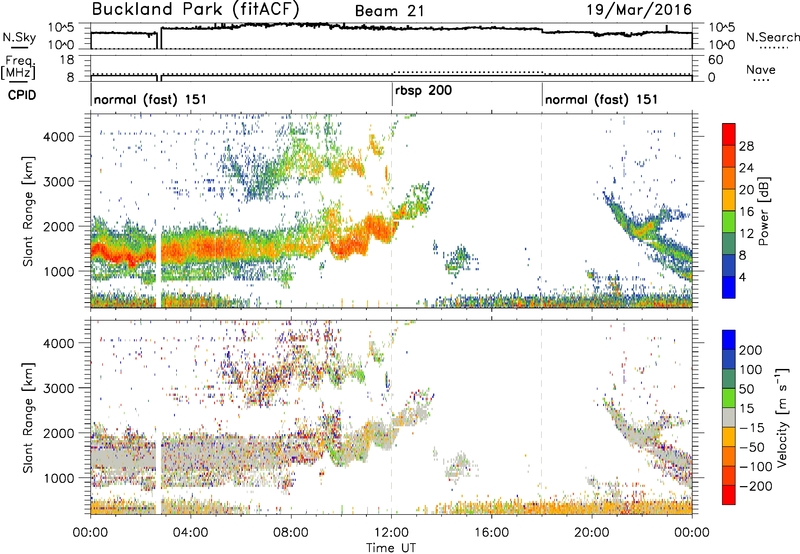This screenshot has height=554, width=800.
Task: Click the second 'normal (fast) 151' label after 18:00
Action: (601, 99)
